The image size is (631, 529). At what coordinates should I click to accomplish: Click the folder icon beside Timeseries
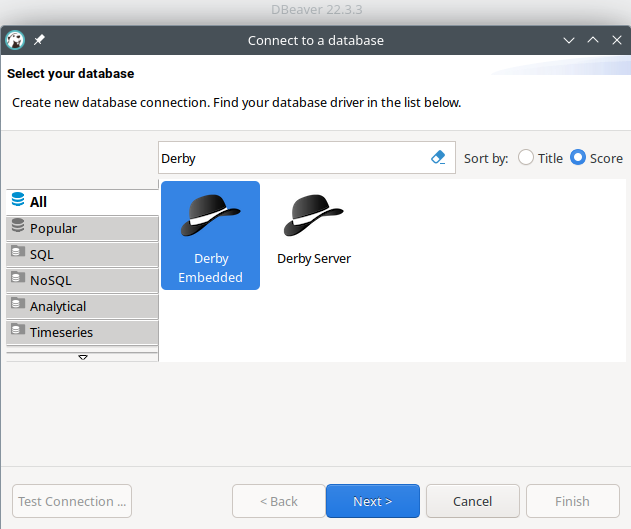pos(18,330)
